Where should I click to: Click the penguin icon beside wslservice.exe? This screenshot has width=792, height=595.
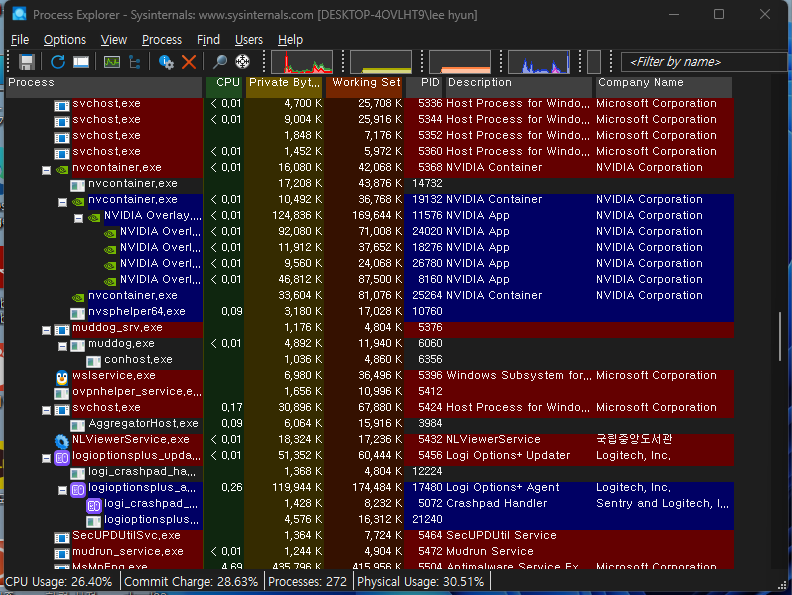(62, 376)
